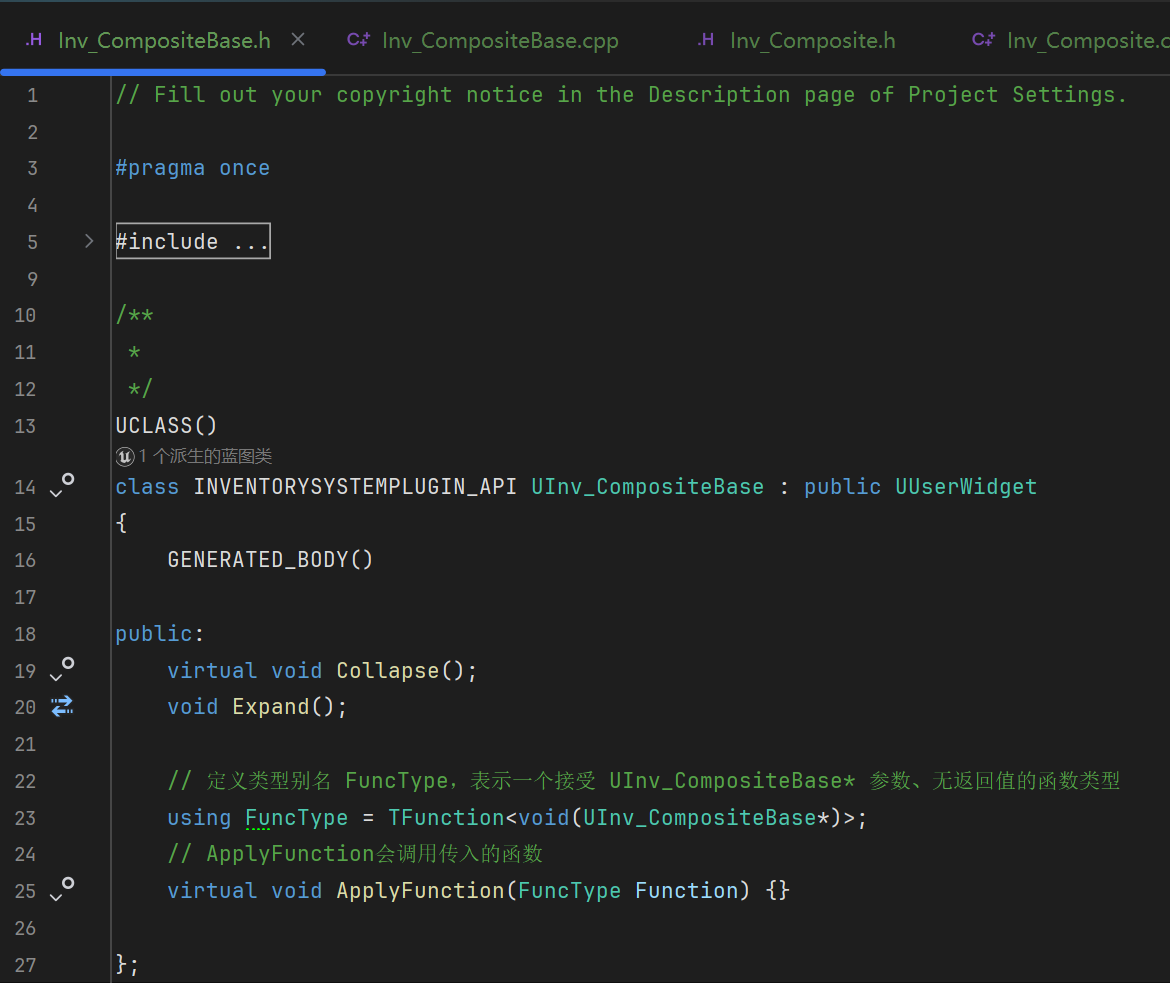Select the Inv_CompositeBase.h tab

click(x=164, y=40)
